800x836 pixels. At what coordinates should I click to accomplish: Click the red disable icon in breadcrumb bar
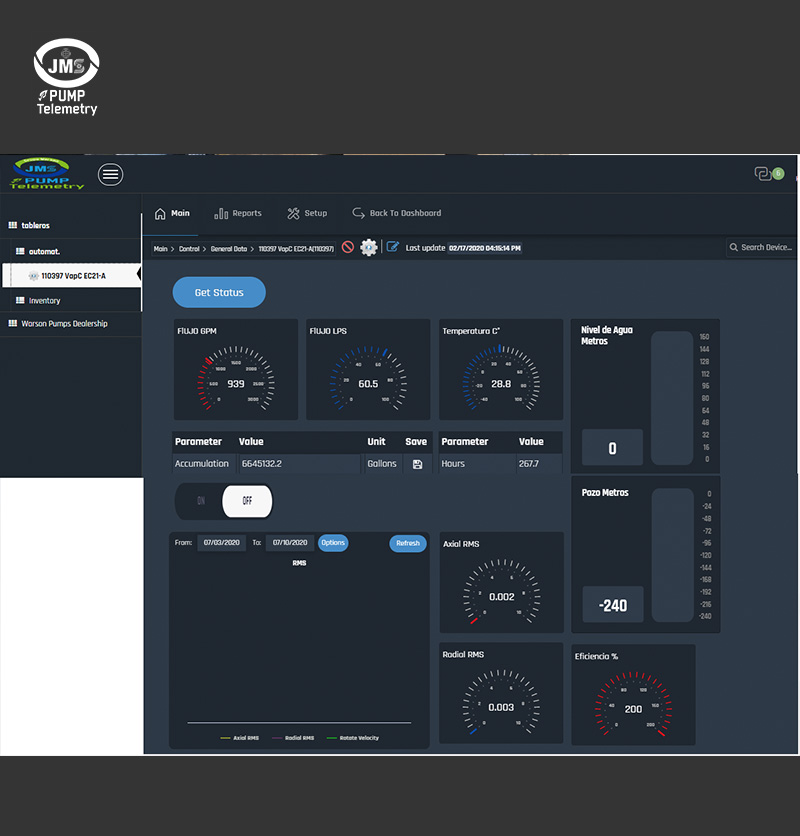click(347, 247)
